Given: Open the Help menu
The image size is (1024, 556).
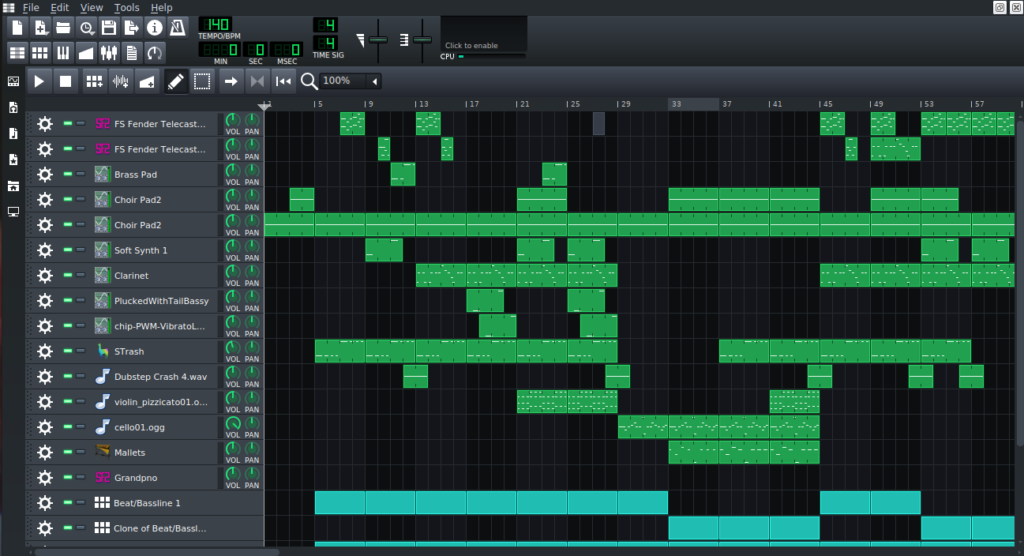Looking at the screenshot, I should pos(161,8).
